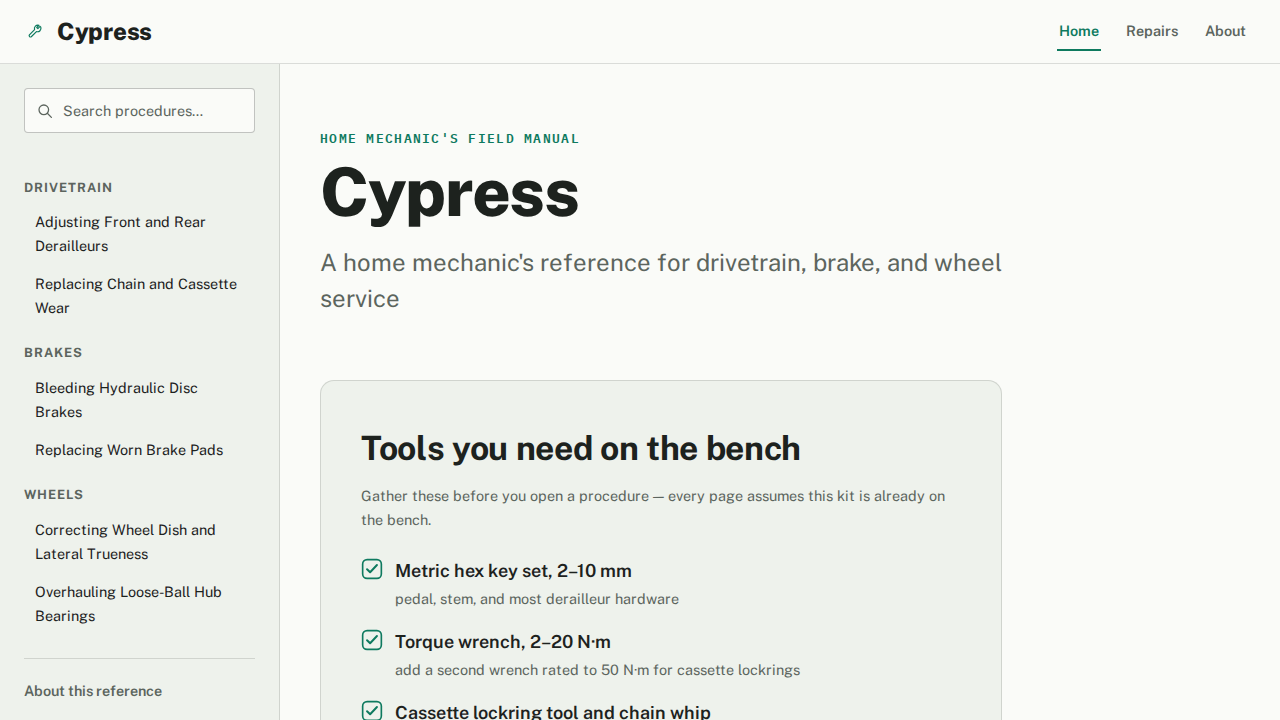Click the home mechanic's reference subtitle
Image resolution: width=1280 pixels, height=720 pixels.
661,281
